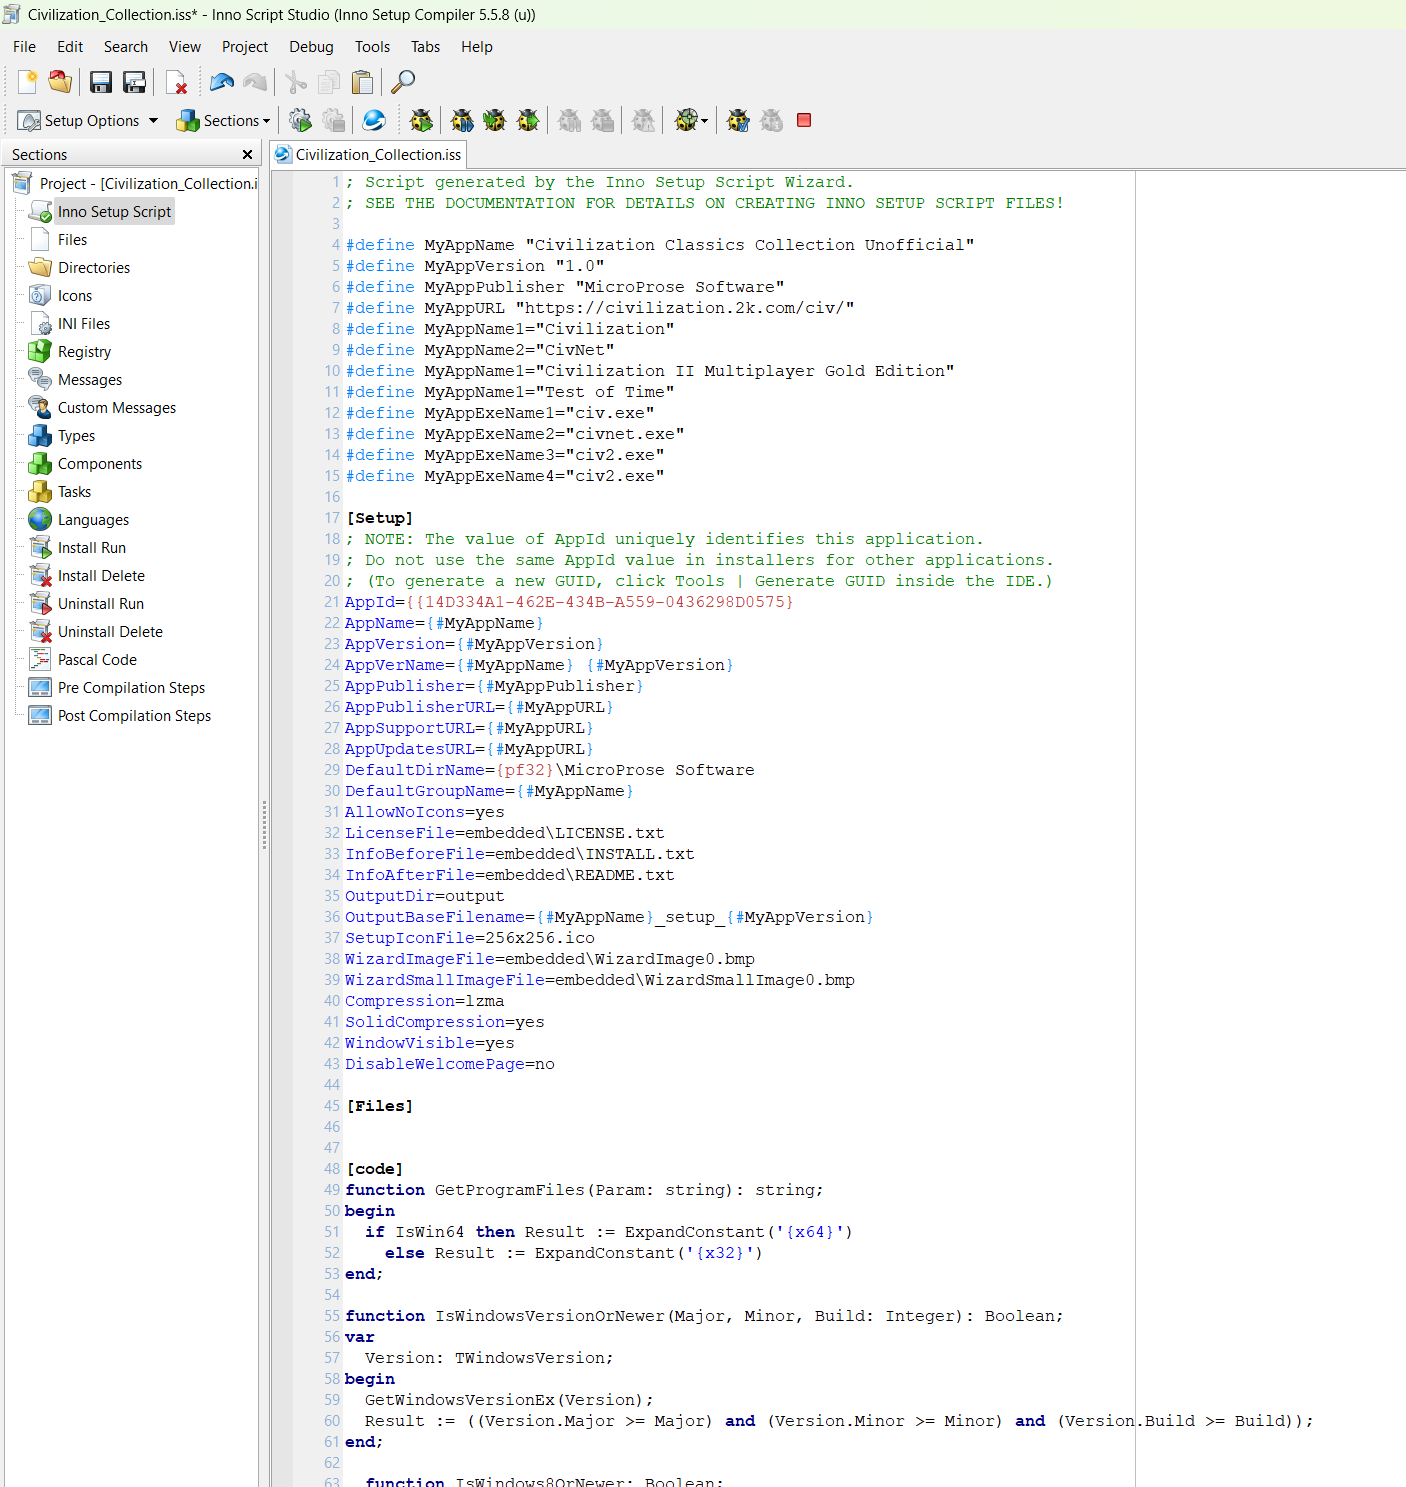Click the ladybug with target icon
The width and height of the screenshot is (1406, 1487).
[x=685, y=121]
